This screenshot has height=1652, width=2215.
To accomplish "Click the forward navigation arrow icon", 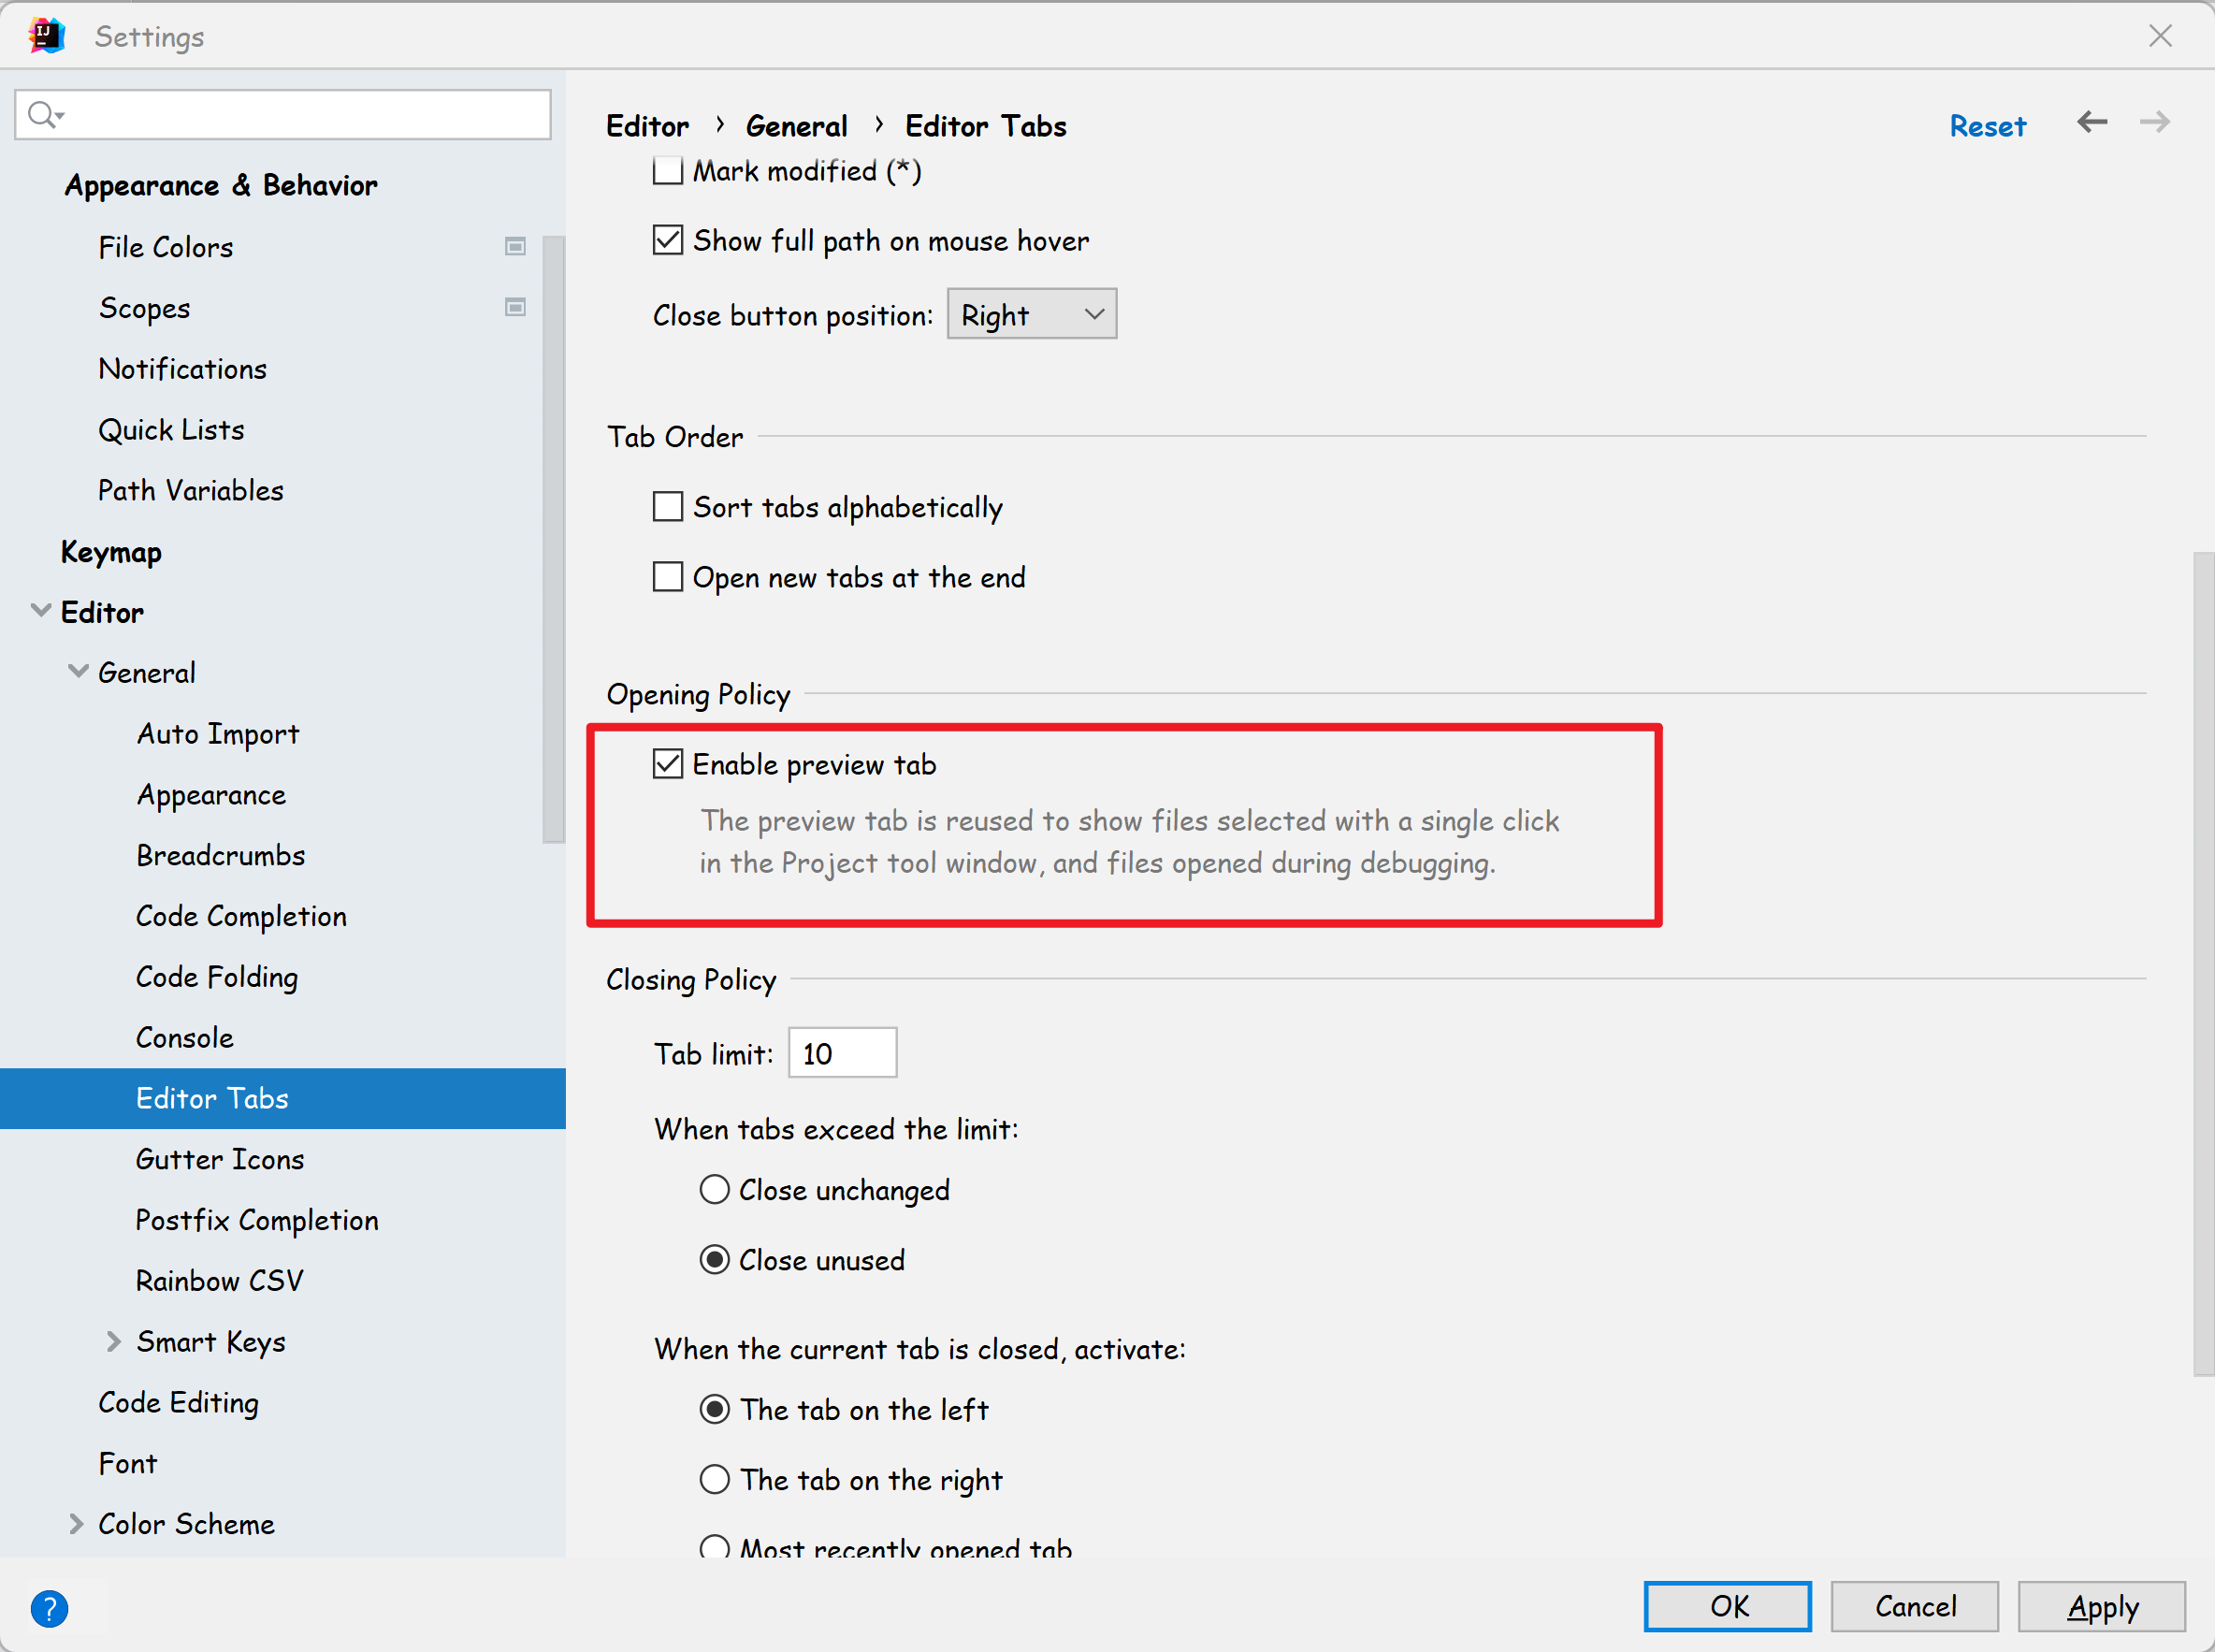I will click(2154, 123).
